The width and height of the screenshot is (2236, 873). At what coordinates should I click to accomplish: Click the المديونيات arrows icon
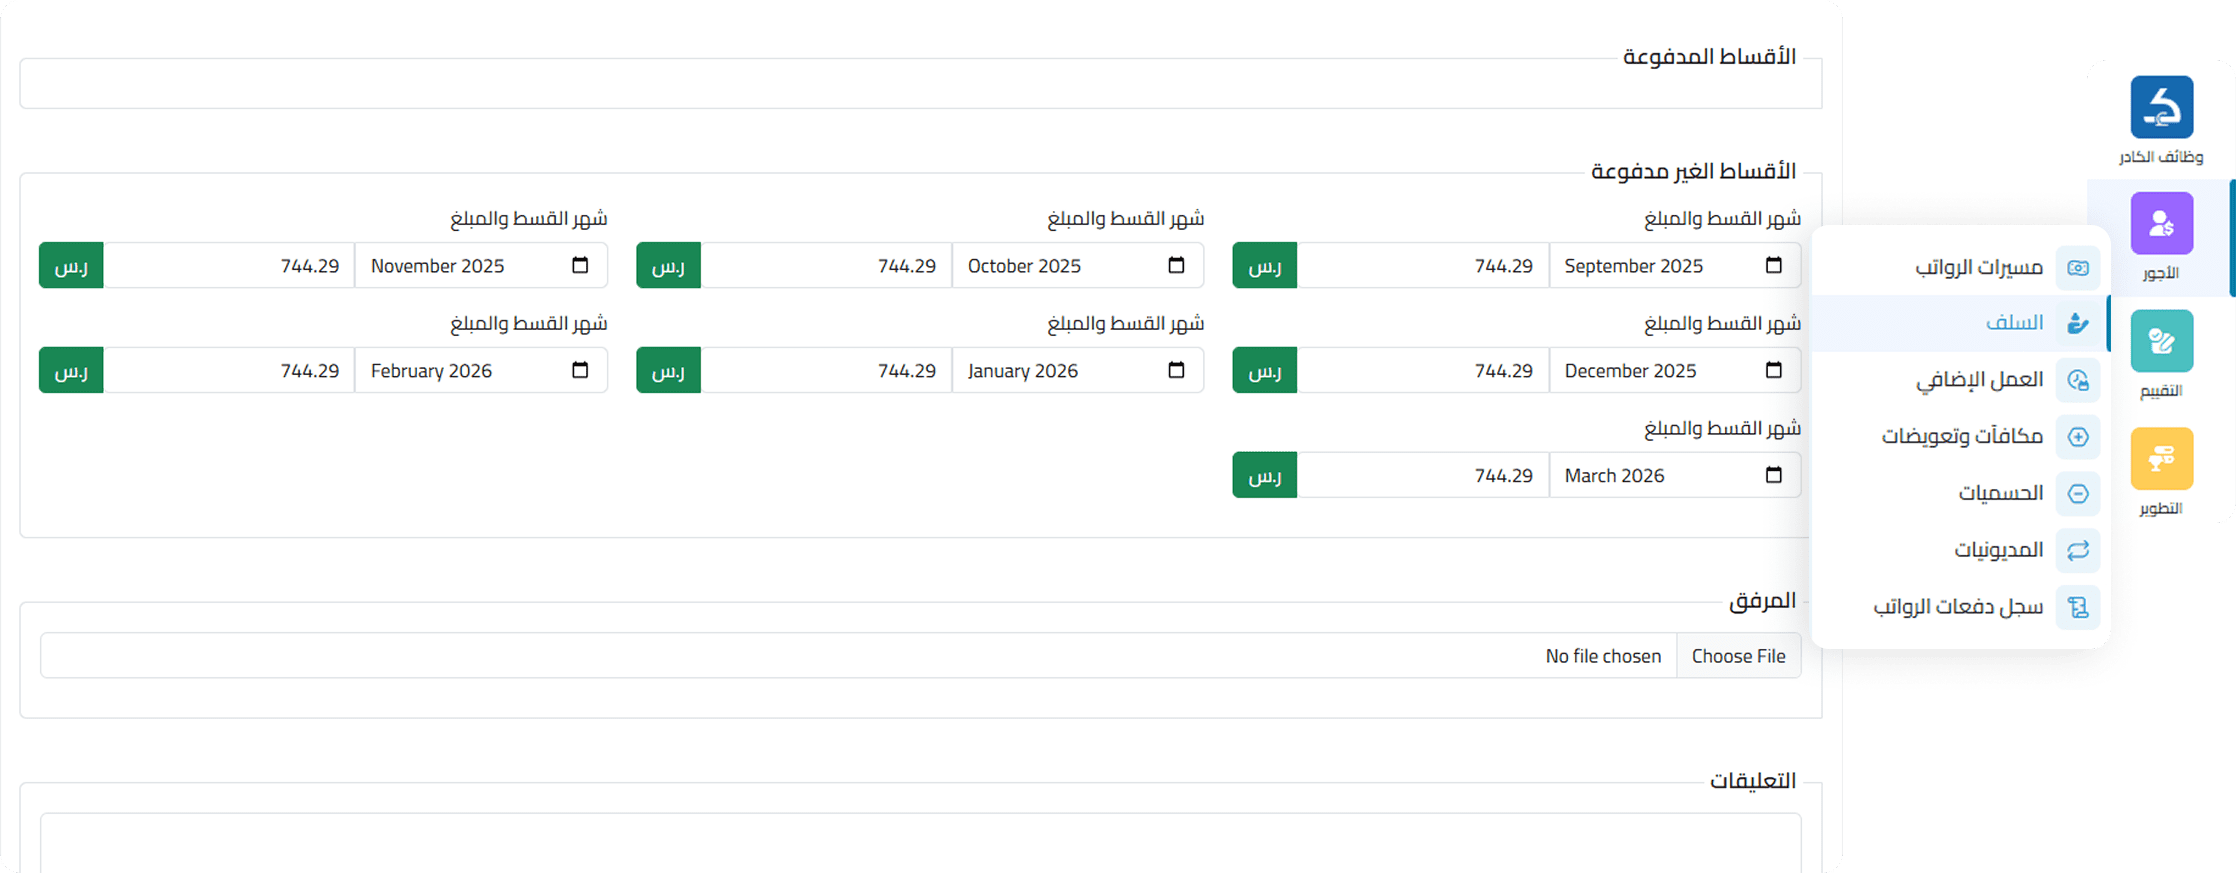(x=2077, y=550)
